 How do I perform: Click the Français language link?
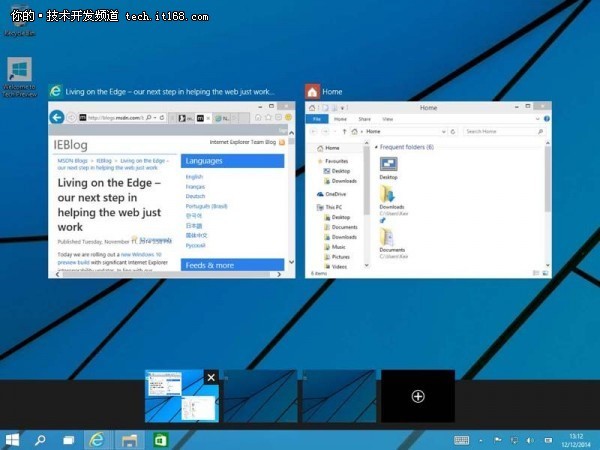194,186
